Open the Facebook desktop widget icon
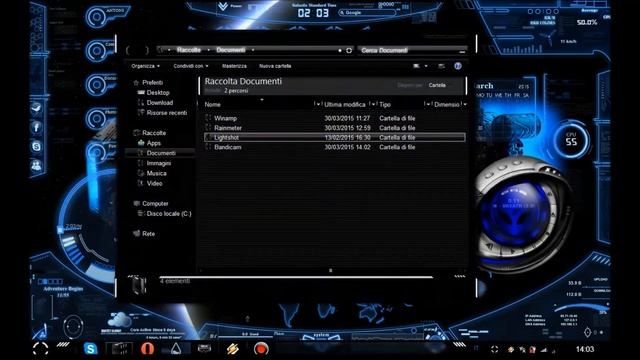 click(36, 127)
